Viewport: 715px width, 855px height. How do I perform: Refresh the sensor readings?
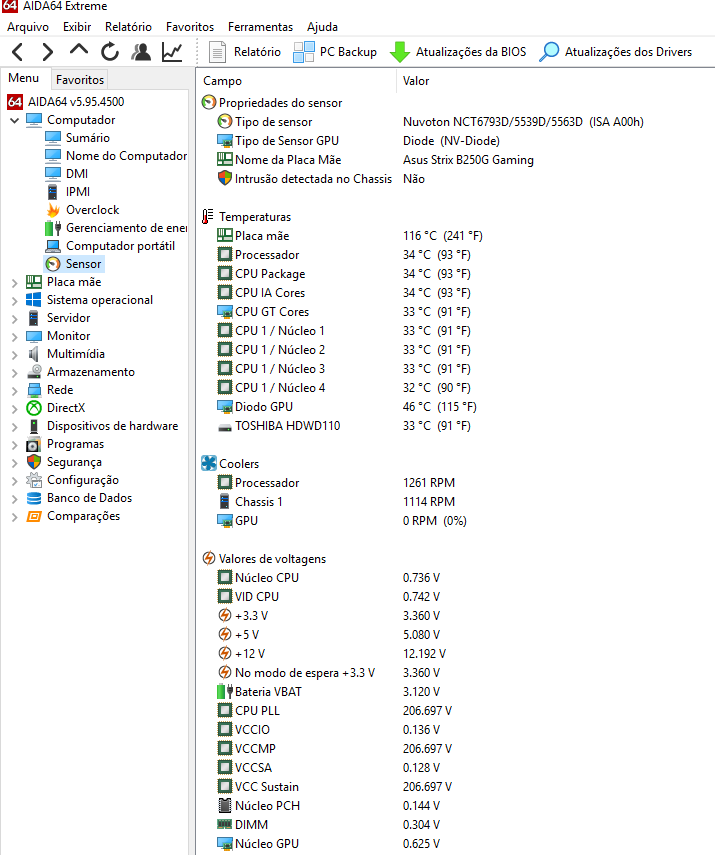coord(110,52)
